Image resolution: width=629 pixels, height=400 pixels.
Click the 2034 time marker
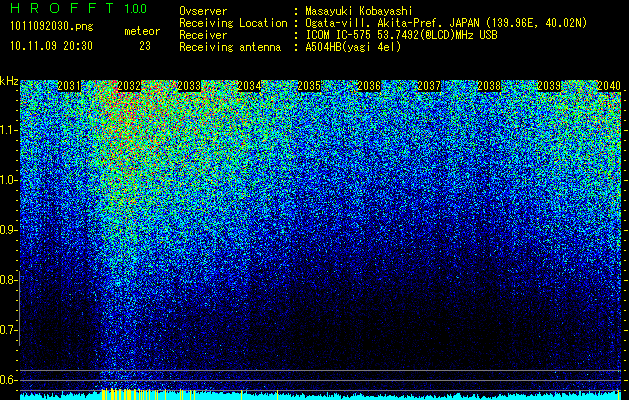click(x=249, y=86)
